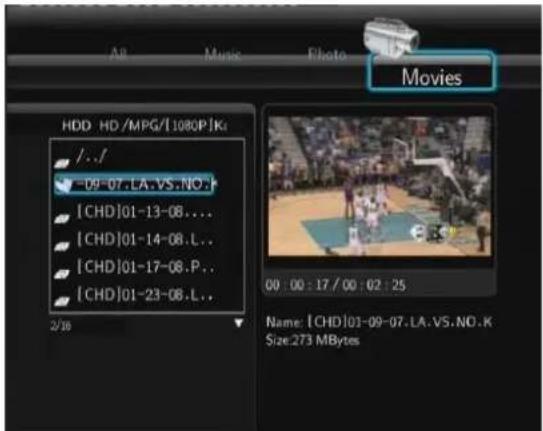This screenshot has height=431, width=543.
Task: Click the Name: [CHD]01-09-07.LA.VS.NO.K text
Action: 379,322
